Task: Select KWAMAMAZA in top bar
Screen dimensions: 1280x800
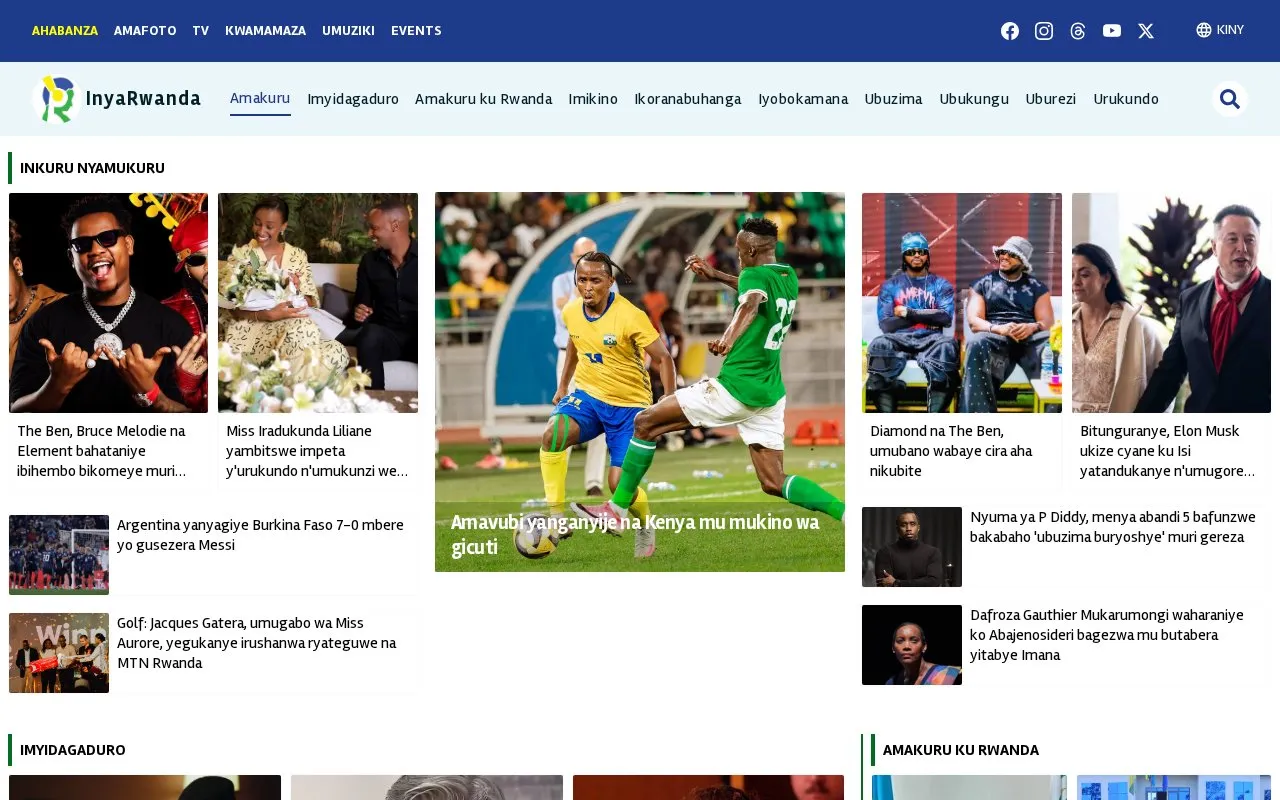Action: click(x=266, y=31)
